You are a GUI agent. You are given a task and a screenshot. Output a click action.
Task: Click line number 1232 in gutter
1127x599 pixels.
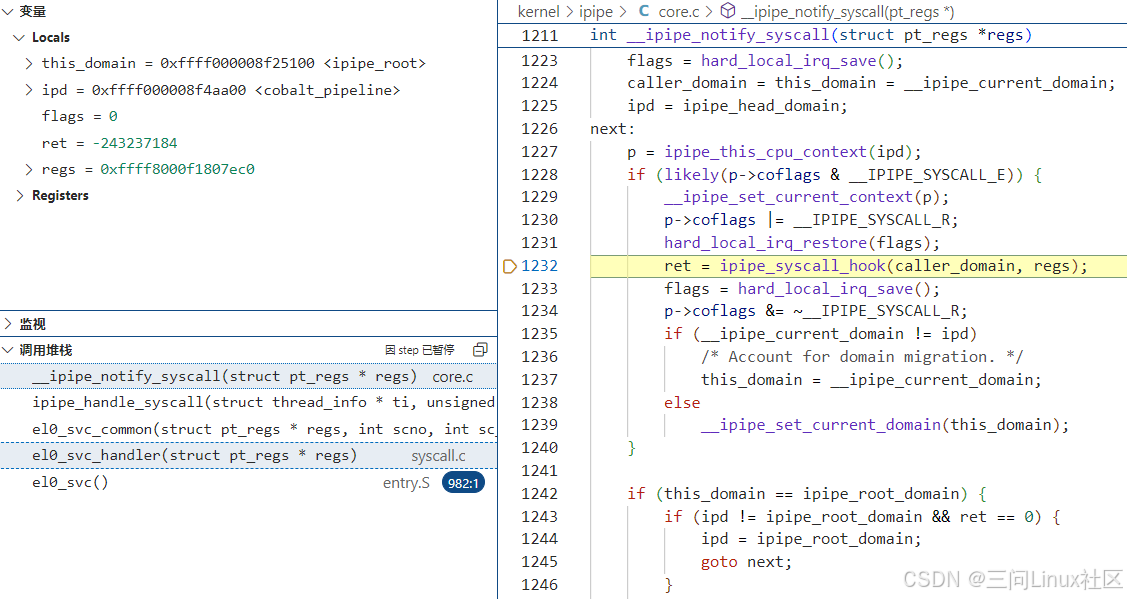540,266
